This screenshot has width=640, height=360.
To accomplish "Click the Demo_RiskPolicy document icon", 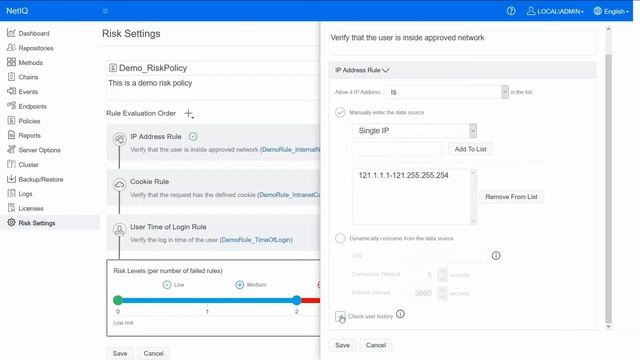I will 113,68.
